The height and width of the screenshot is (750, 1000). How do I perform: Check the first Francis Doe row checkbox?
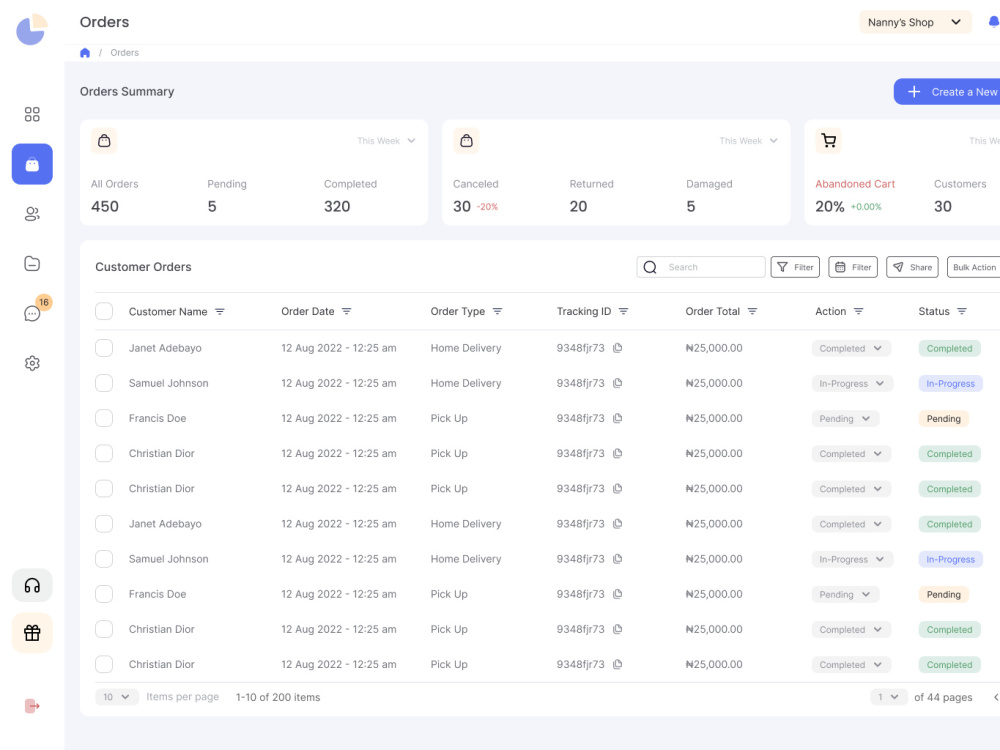pos(104,418)
